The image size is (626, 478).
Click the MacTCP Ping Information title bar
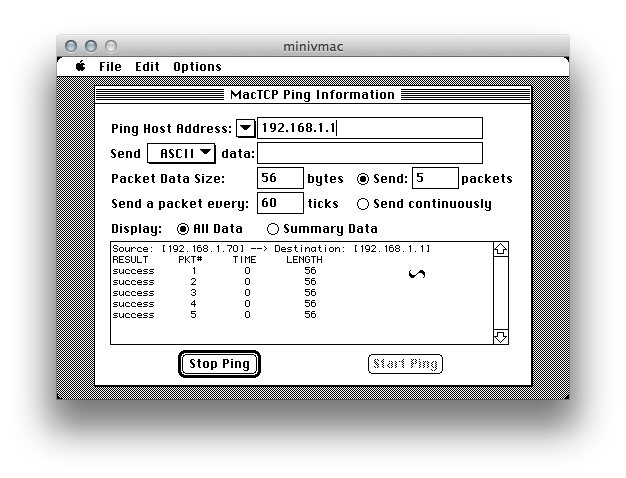(x=313, y=95)
